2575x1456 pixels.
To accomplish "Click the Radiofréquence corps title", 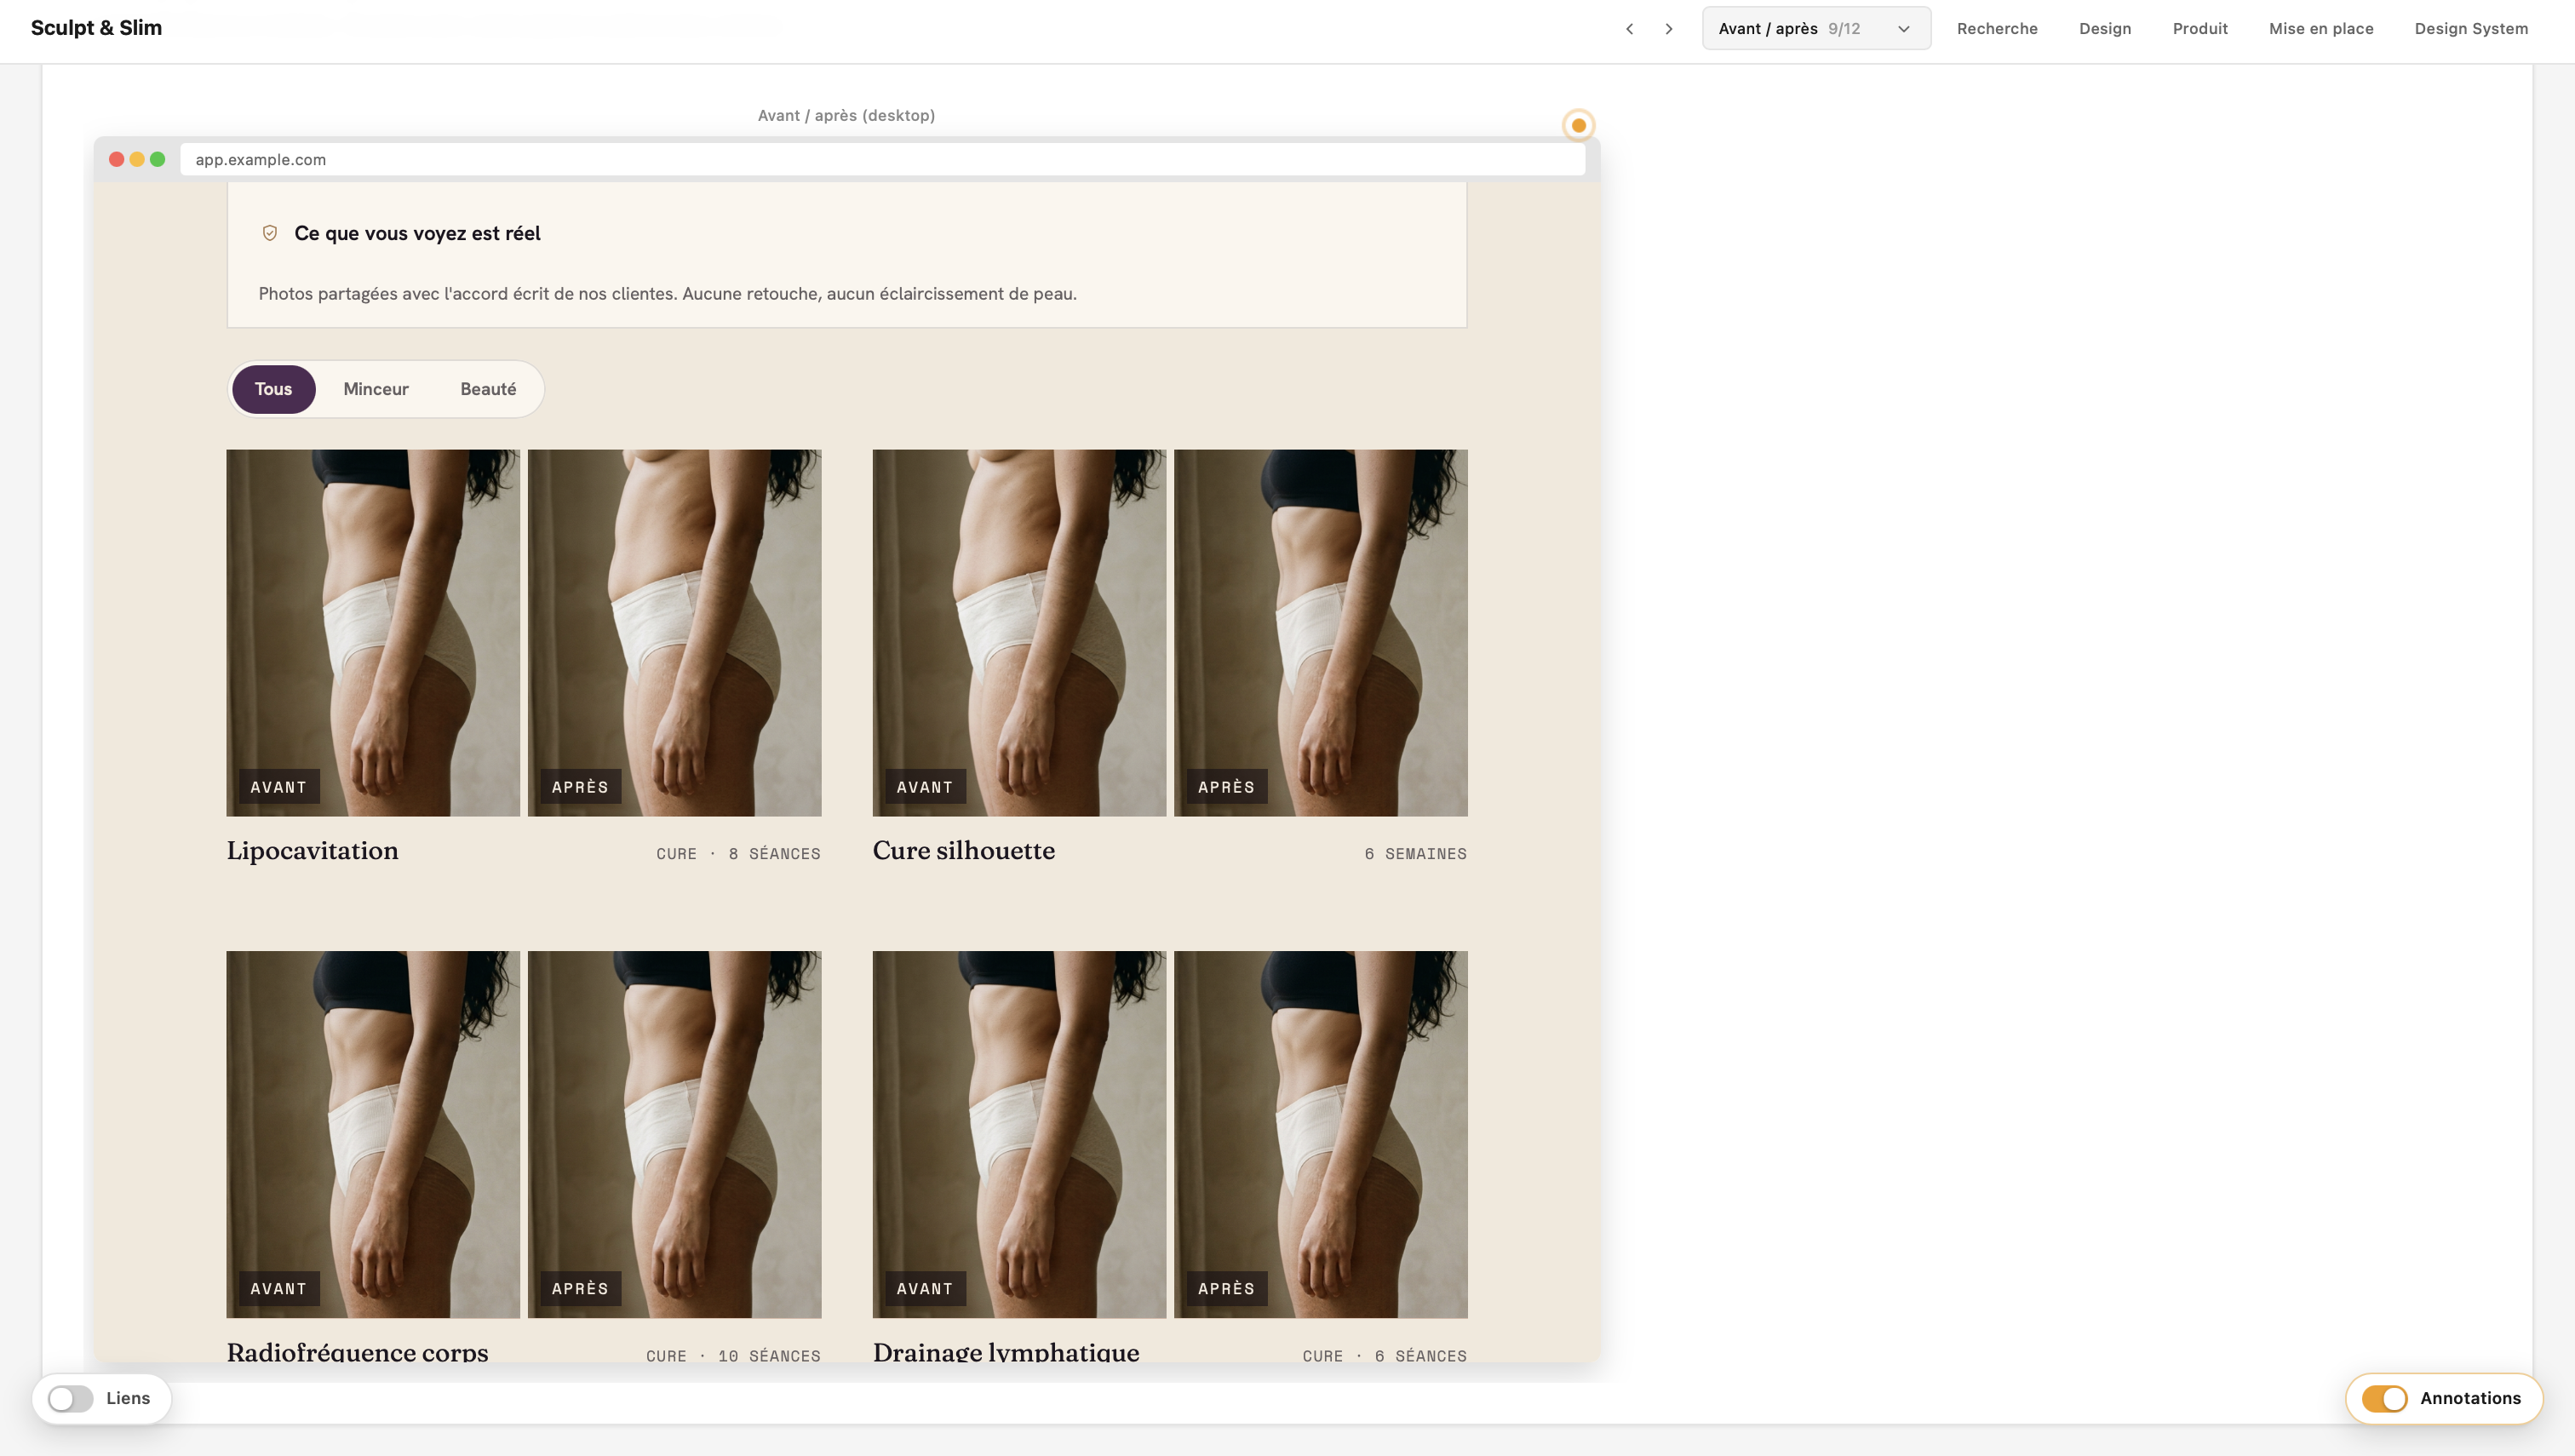I will [x=357, y=1351].
